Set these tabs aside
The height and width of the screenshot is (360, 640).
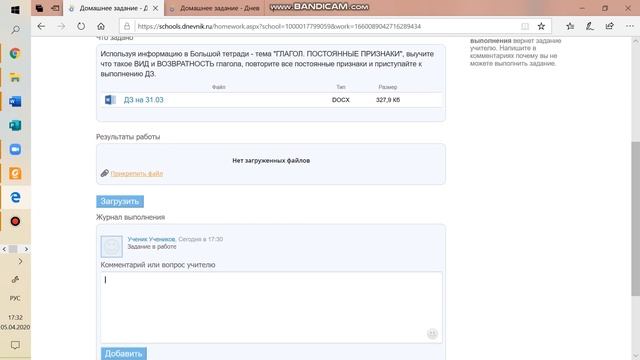click(55, 8)
